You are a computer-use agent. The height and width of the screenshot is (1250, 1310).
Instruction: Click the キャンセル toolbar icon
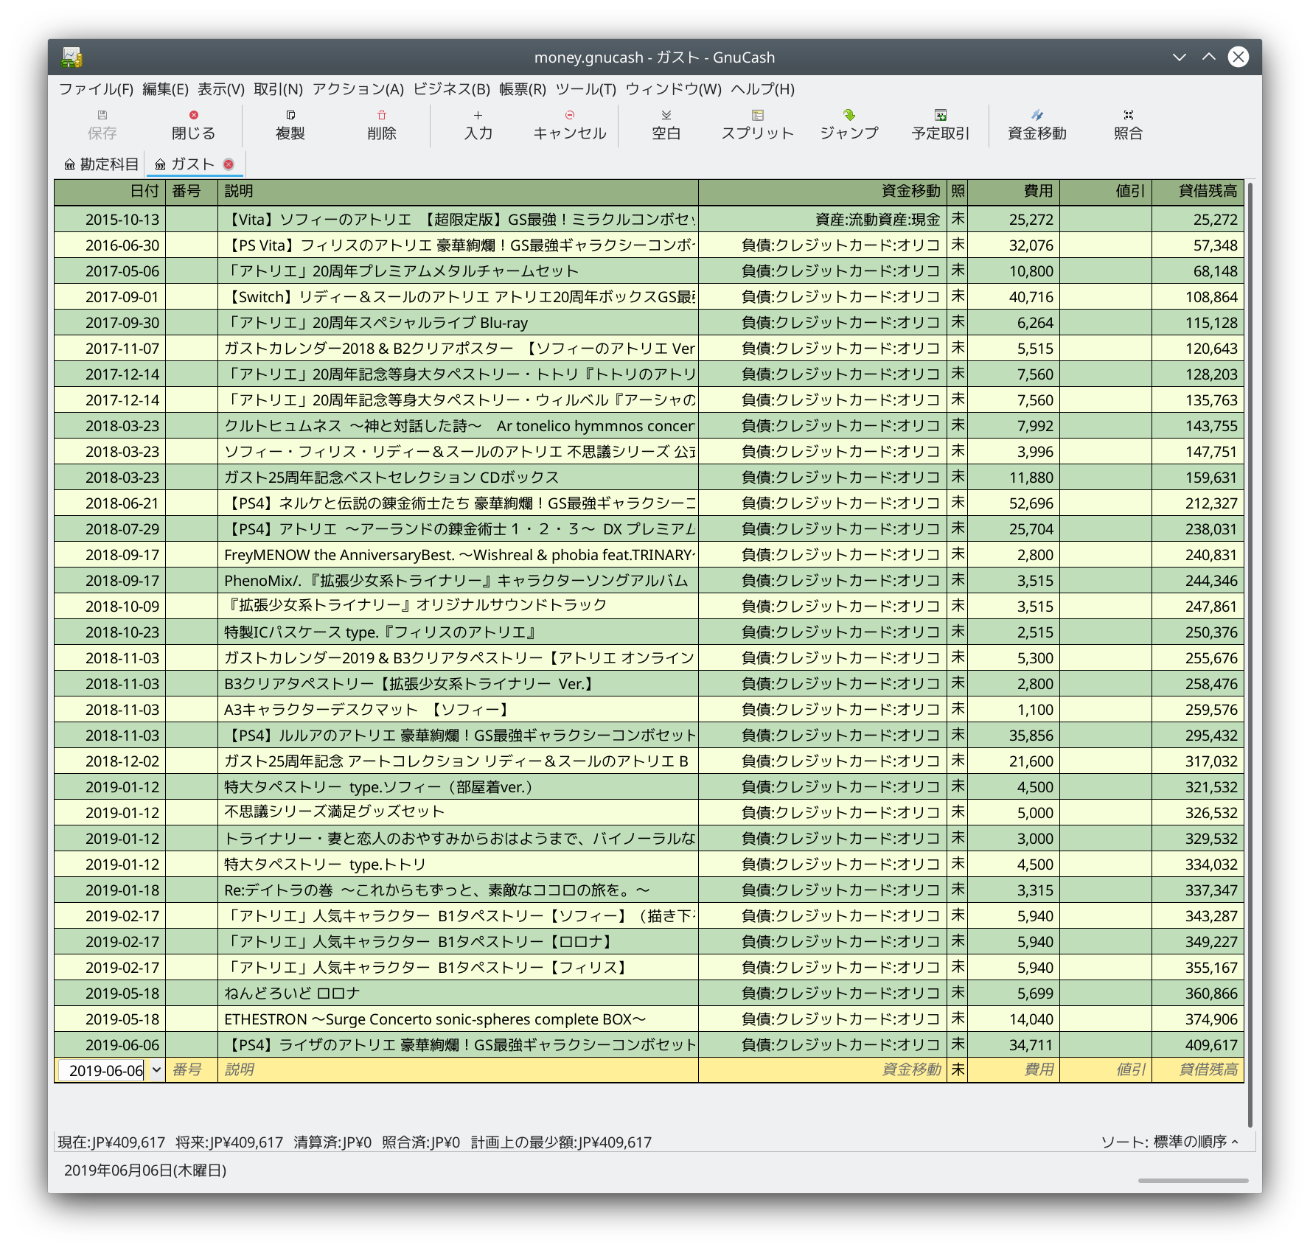point(569,124)
